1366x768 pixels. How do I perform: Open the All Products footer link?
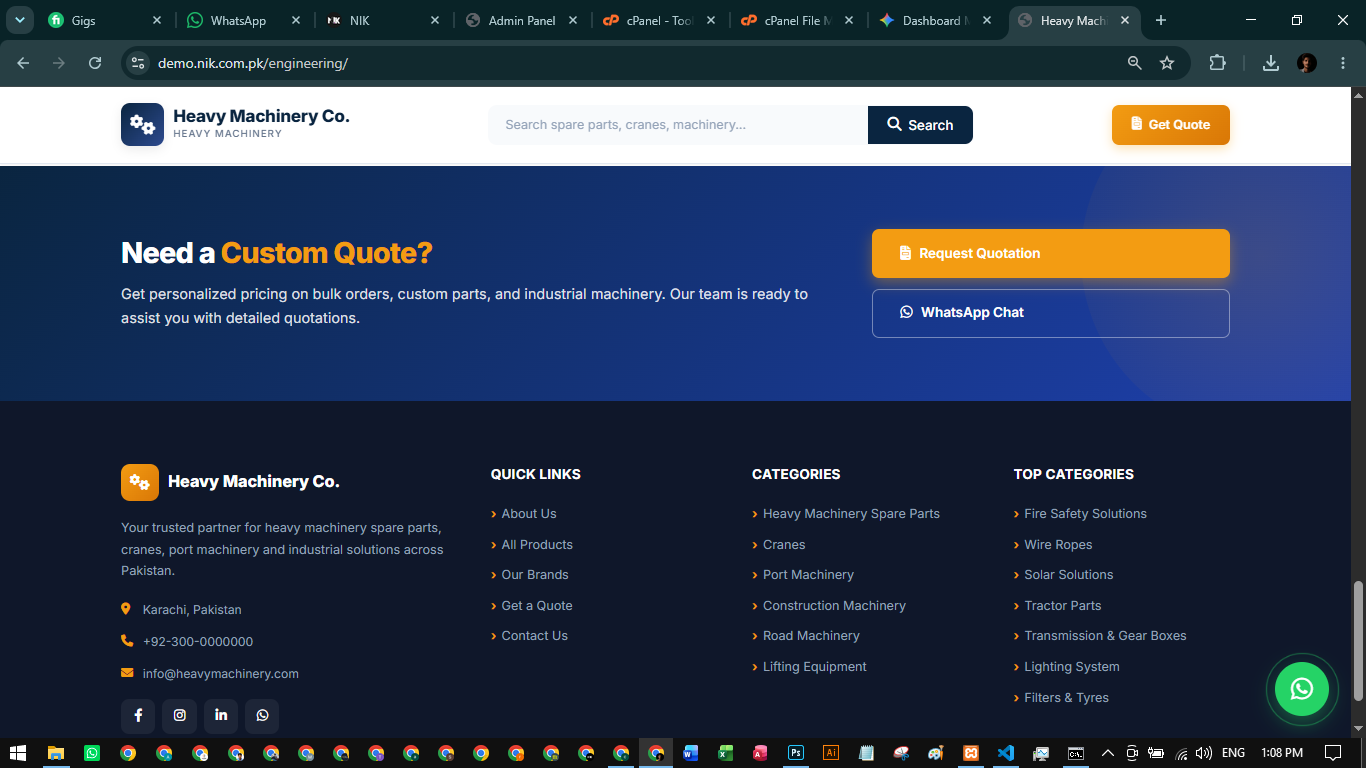pos(537,545)
